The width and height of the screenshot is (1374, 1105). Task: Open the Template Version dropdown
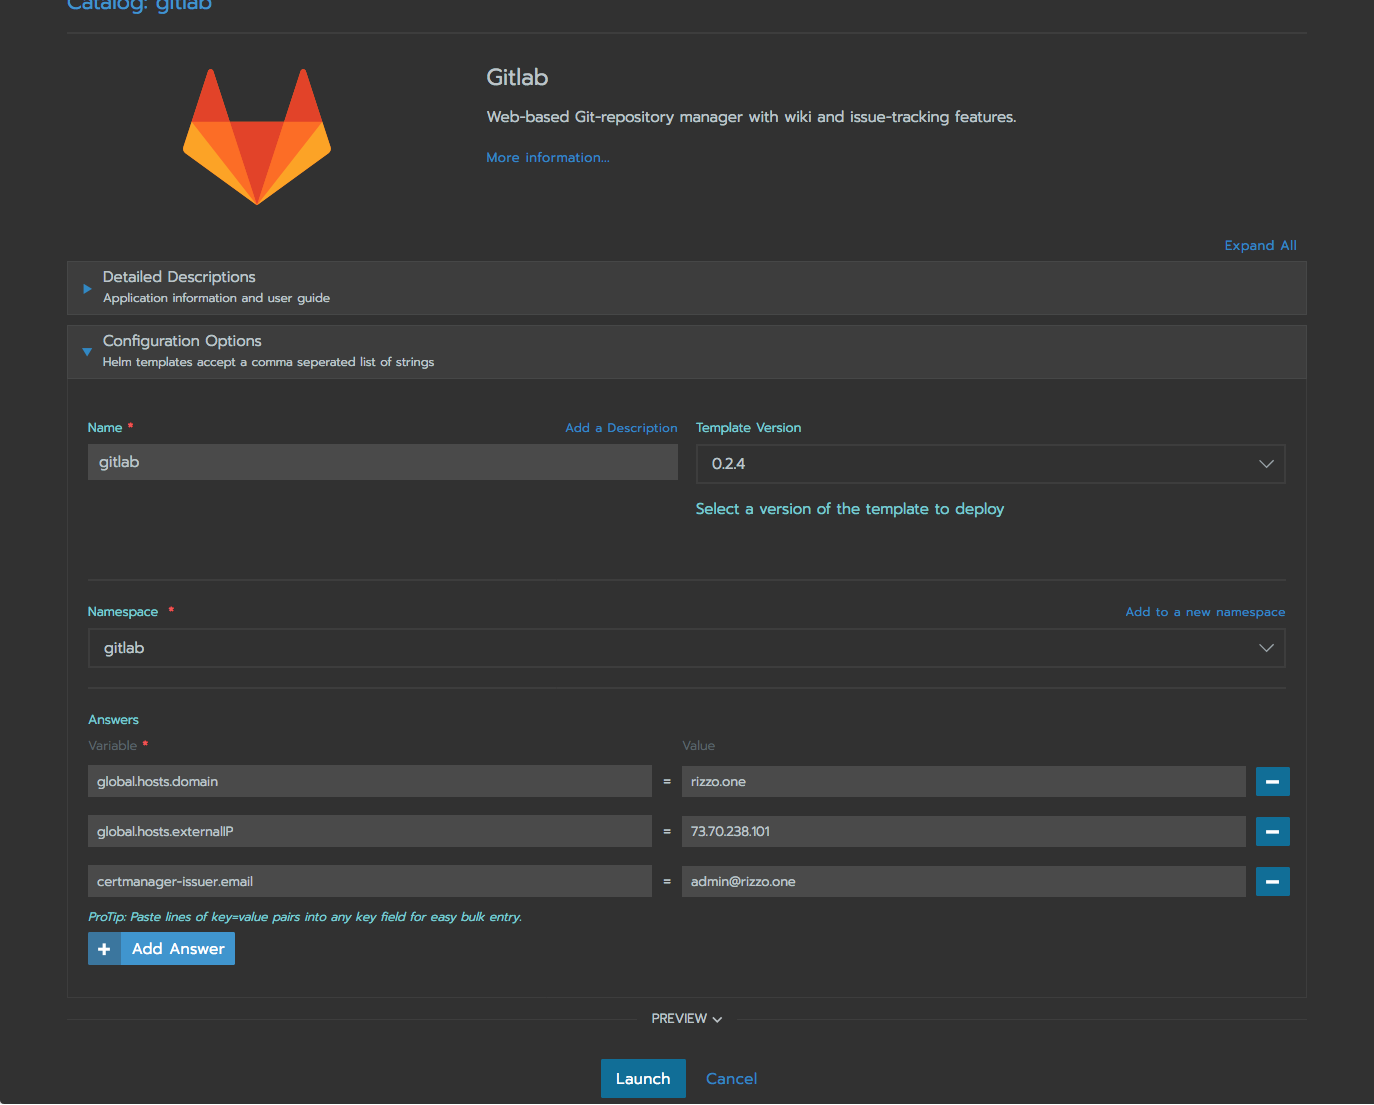[990, 464]
